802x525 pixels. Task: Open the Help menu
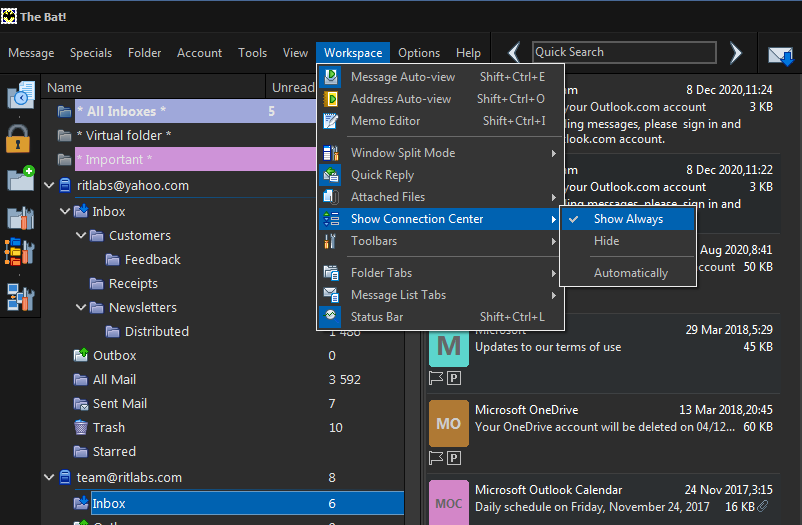tap(468, 53)
